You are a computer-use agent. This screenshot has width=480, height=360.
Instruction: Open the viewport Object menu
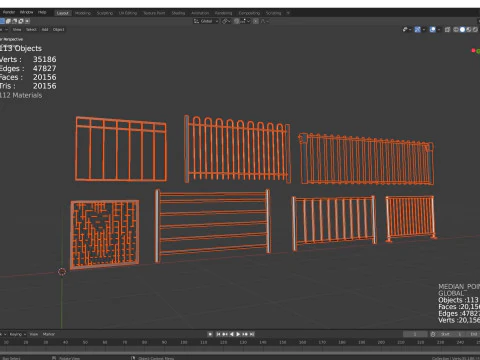[x=58, y=30]
